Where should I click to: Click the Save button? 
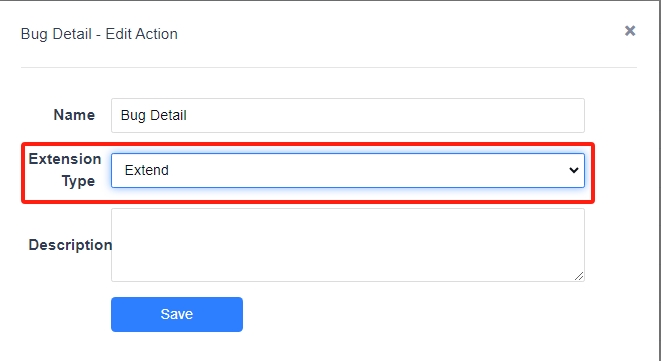[x=177, y=314]
